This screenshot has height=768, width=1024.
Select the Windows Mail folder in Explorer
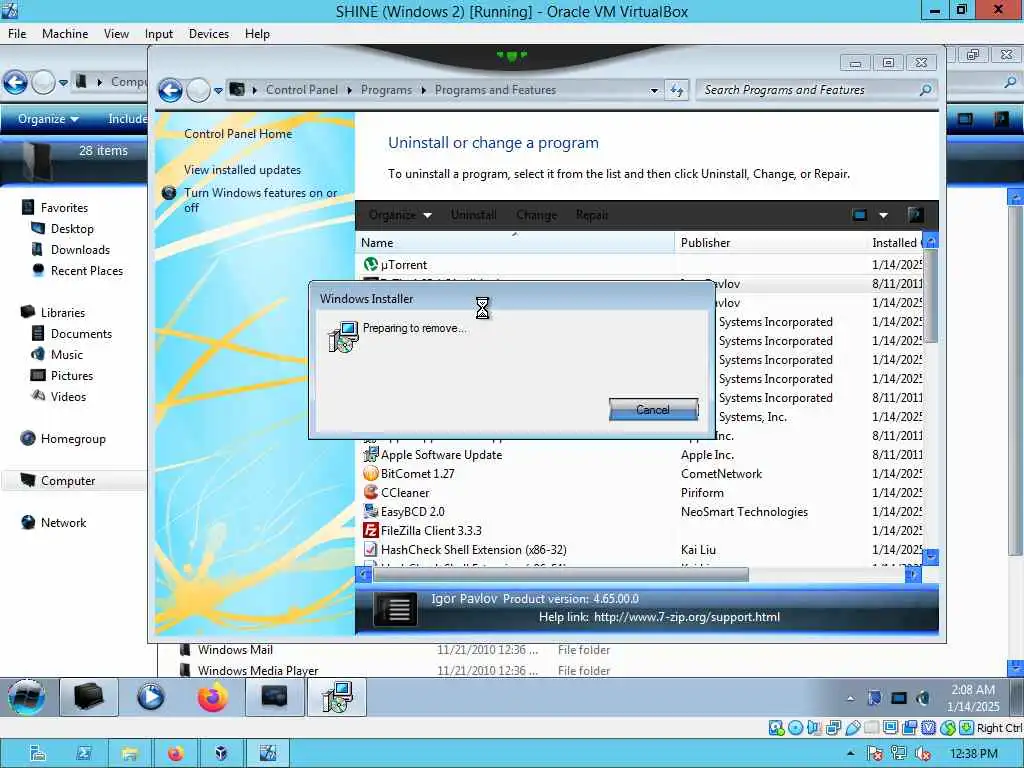click(x=235, y=650)
